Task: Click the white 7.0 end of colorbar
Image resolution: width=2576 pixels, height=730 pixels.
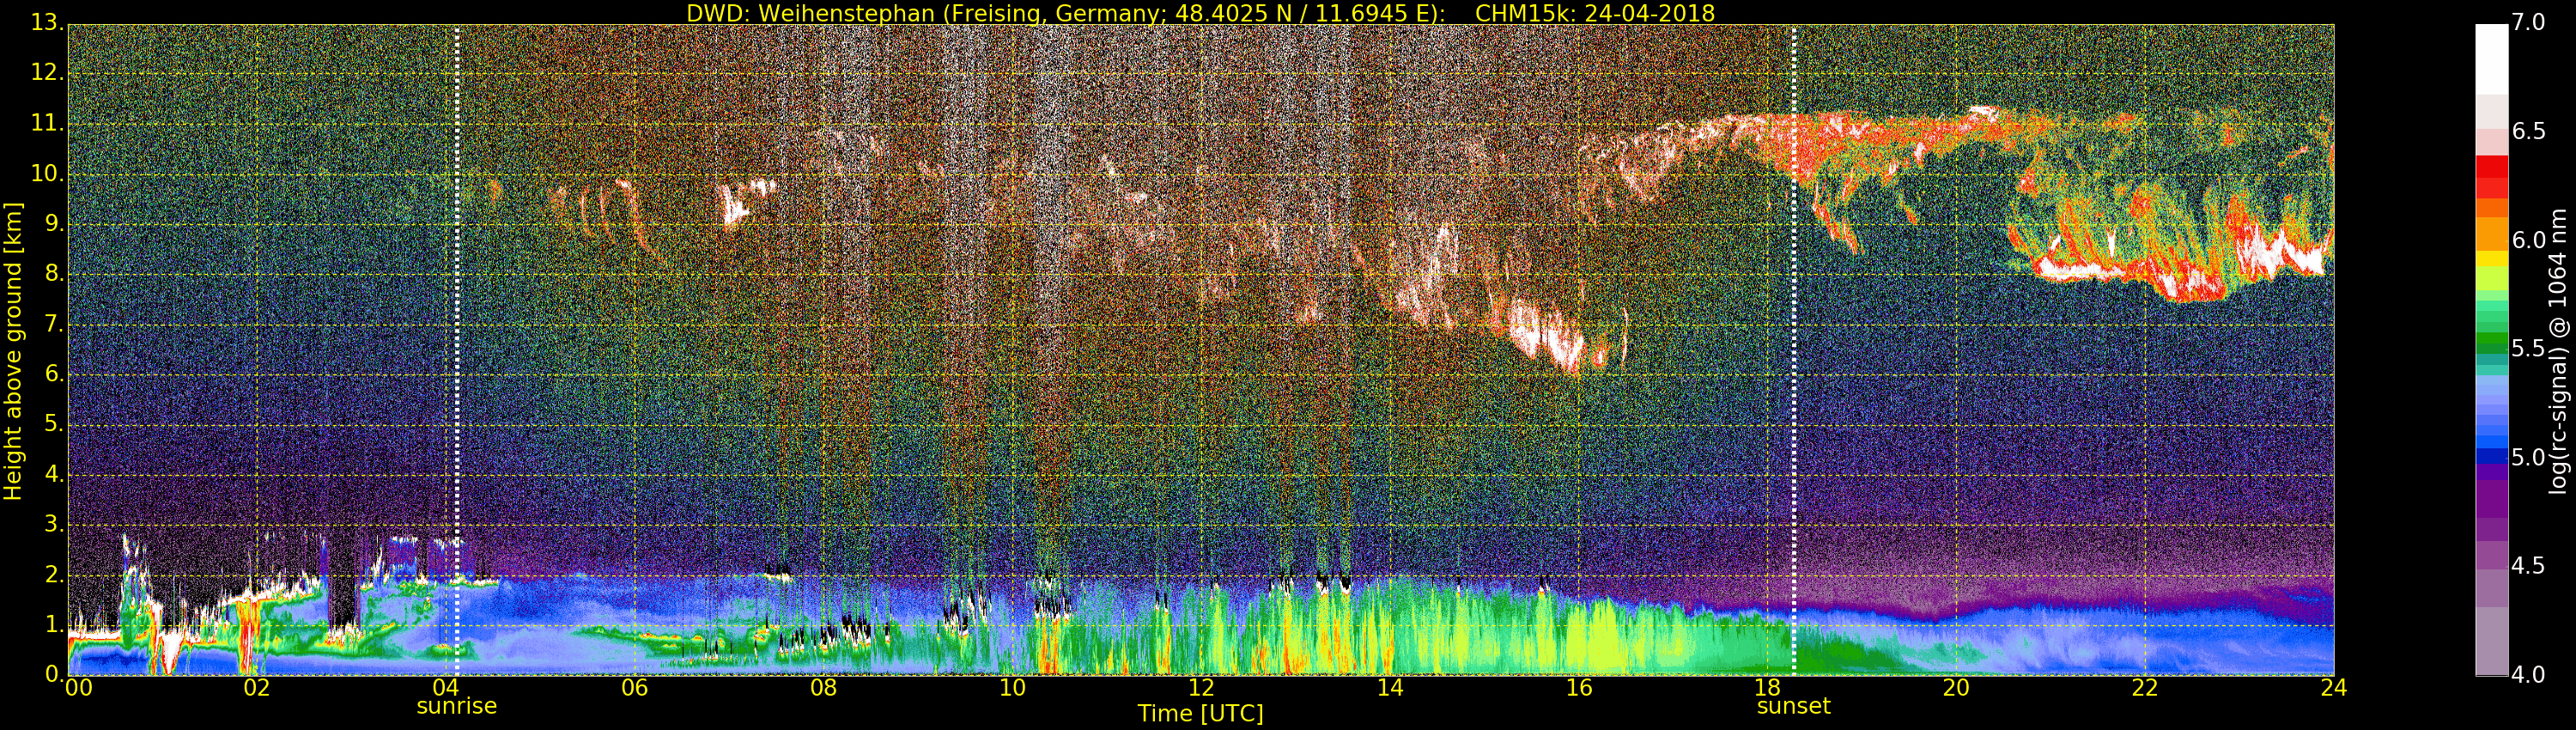Action: click(x=2491, y=58)
